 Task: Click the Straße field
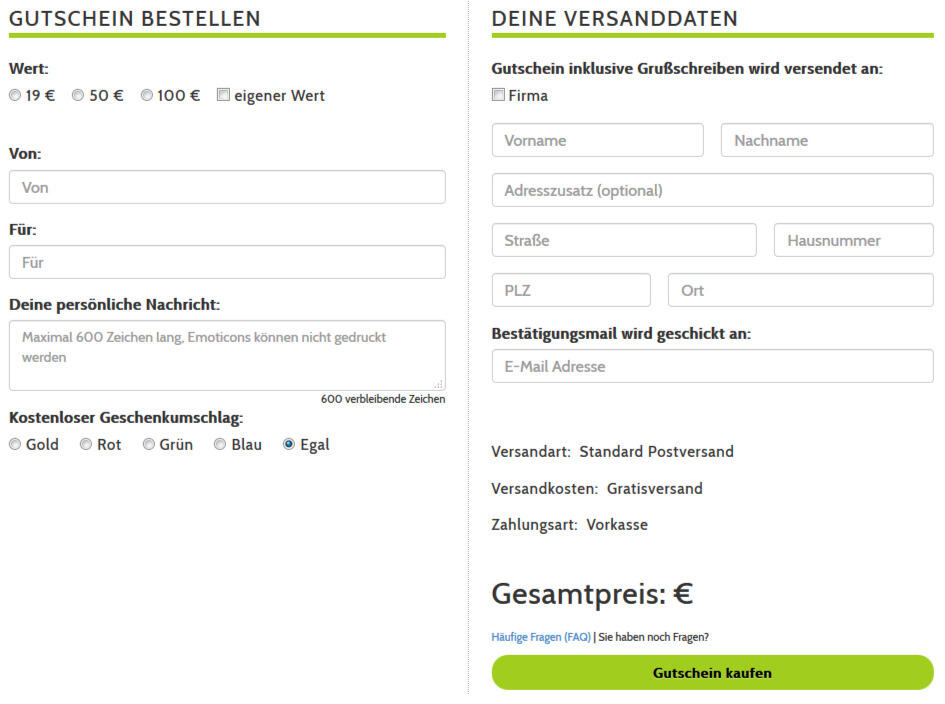(x=624, y=240)
